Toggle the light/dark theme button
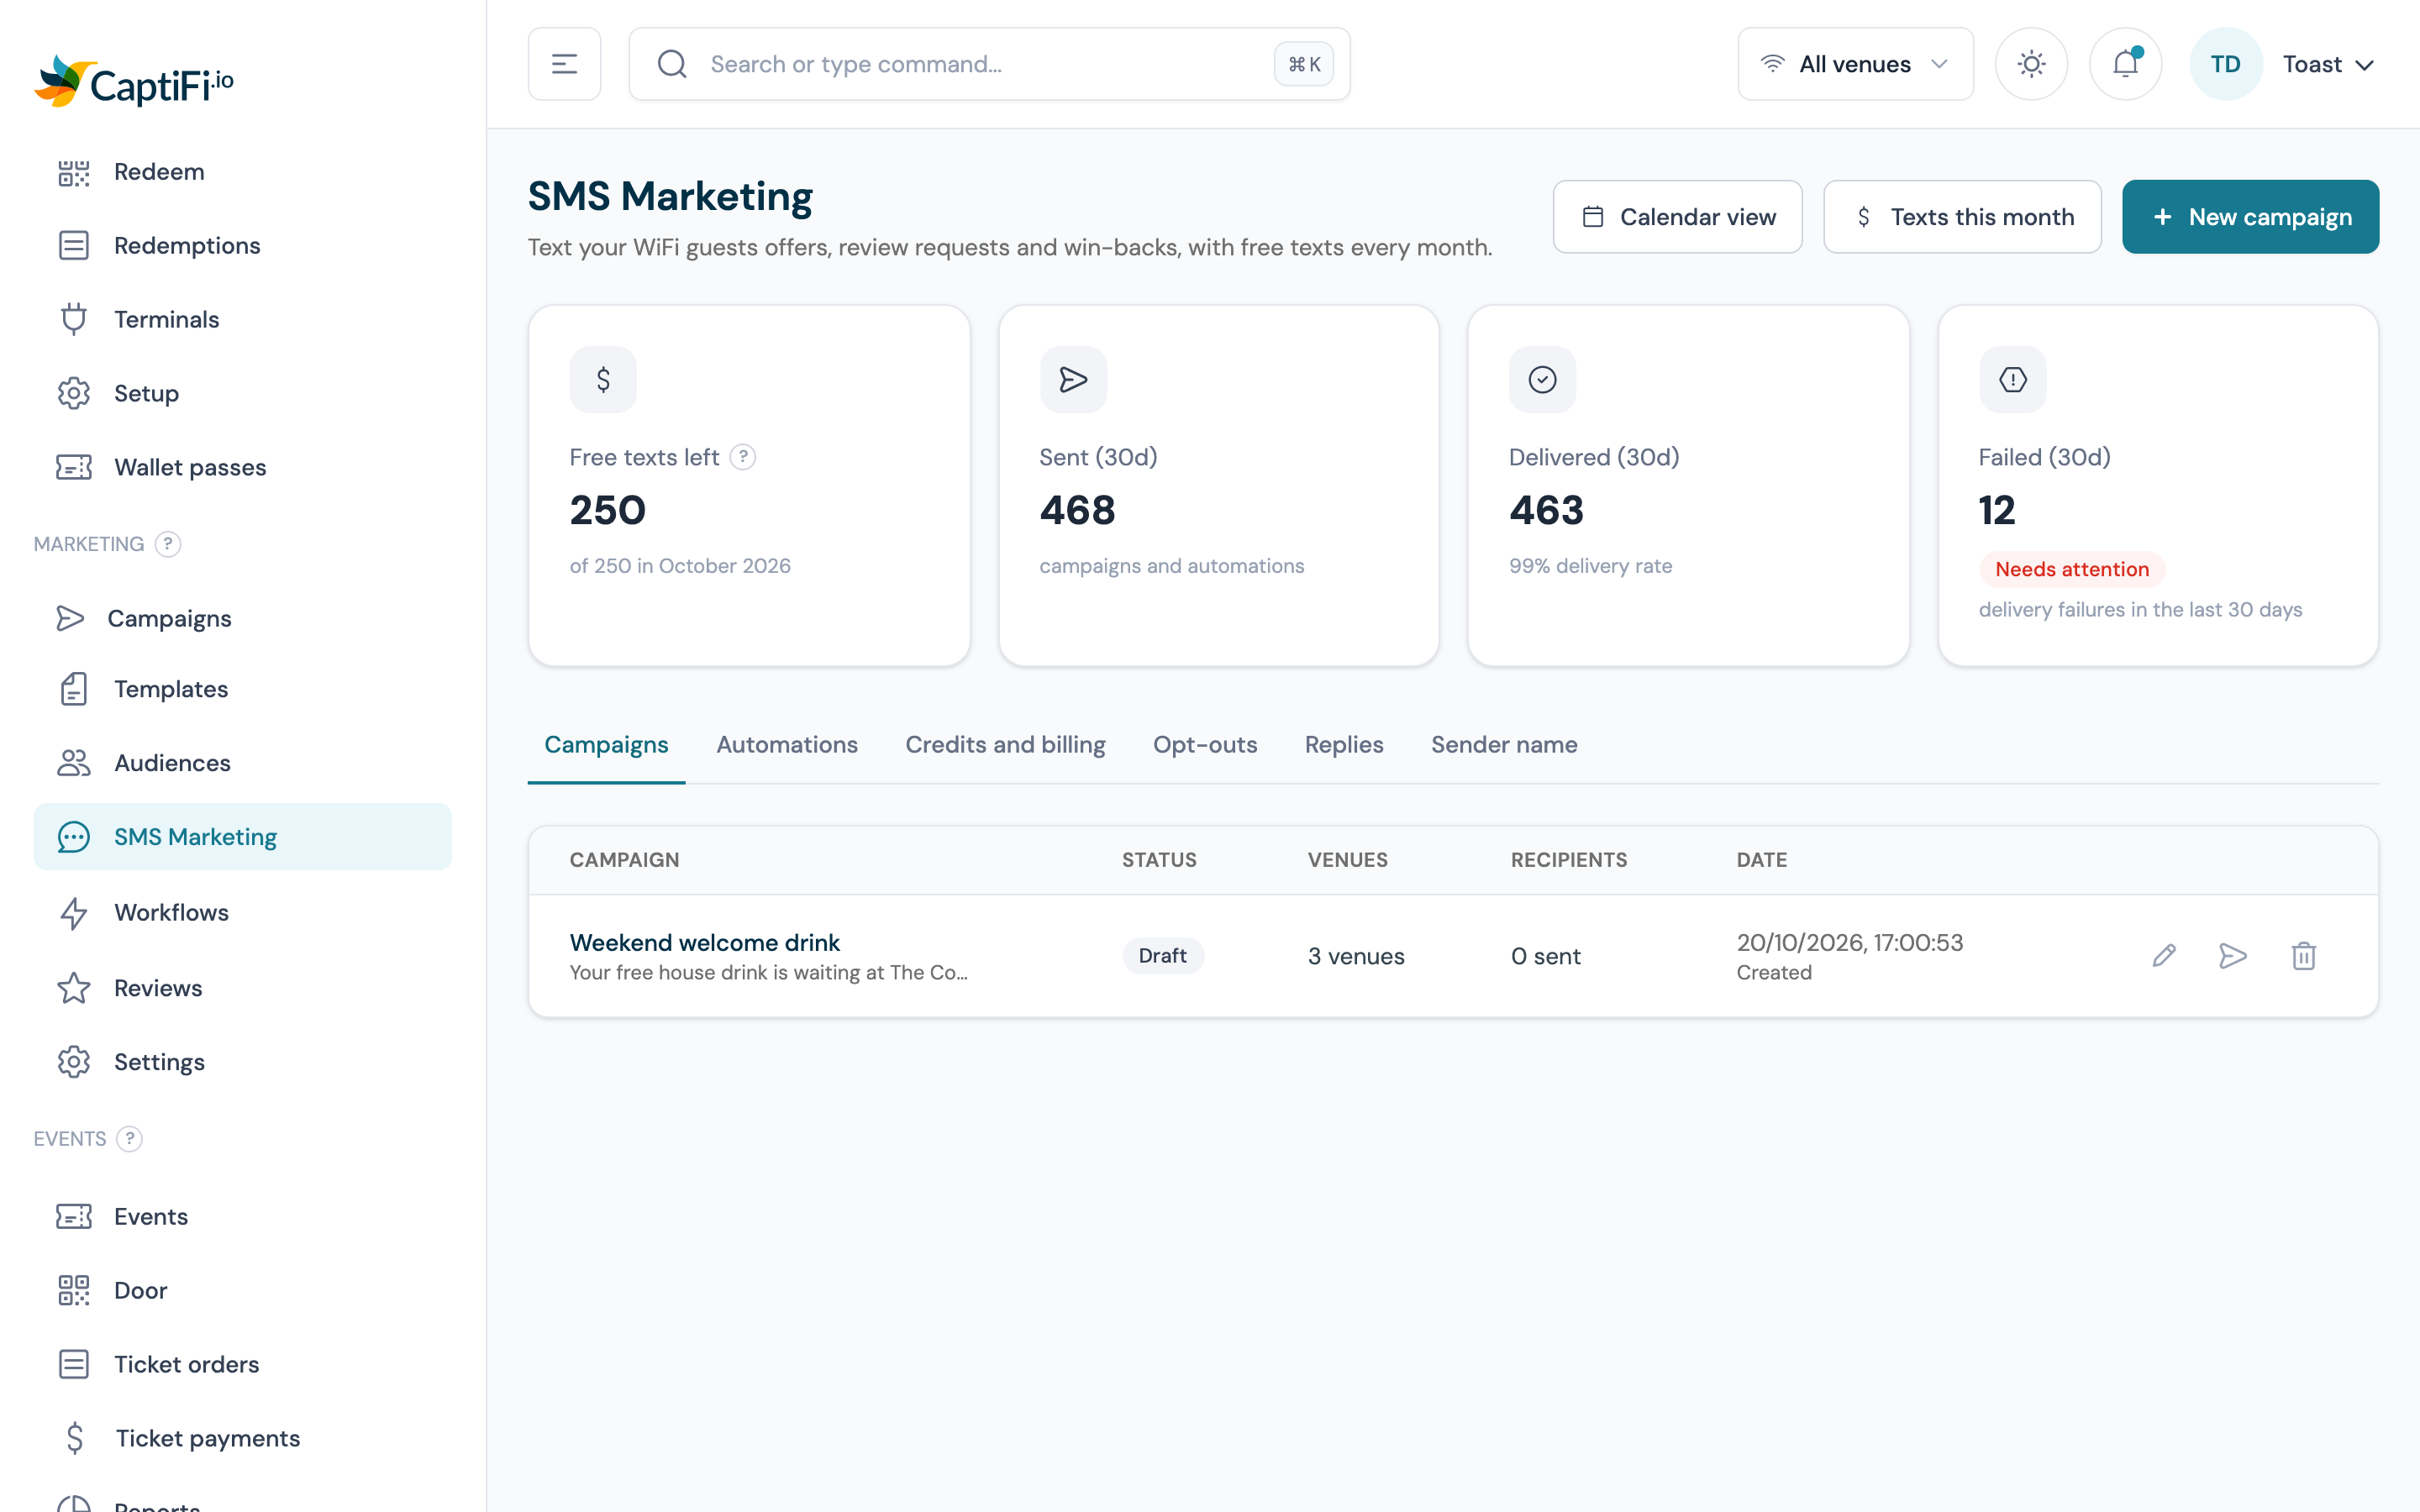2420x1512 pixels. (2031, 64)
